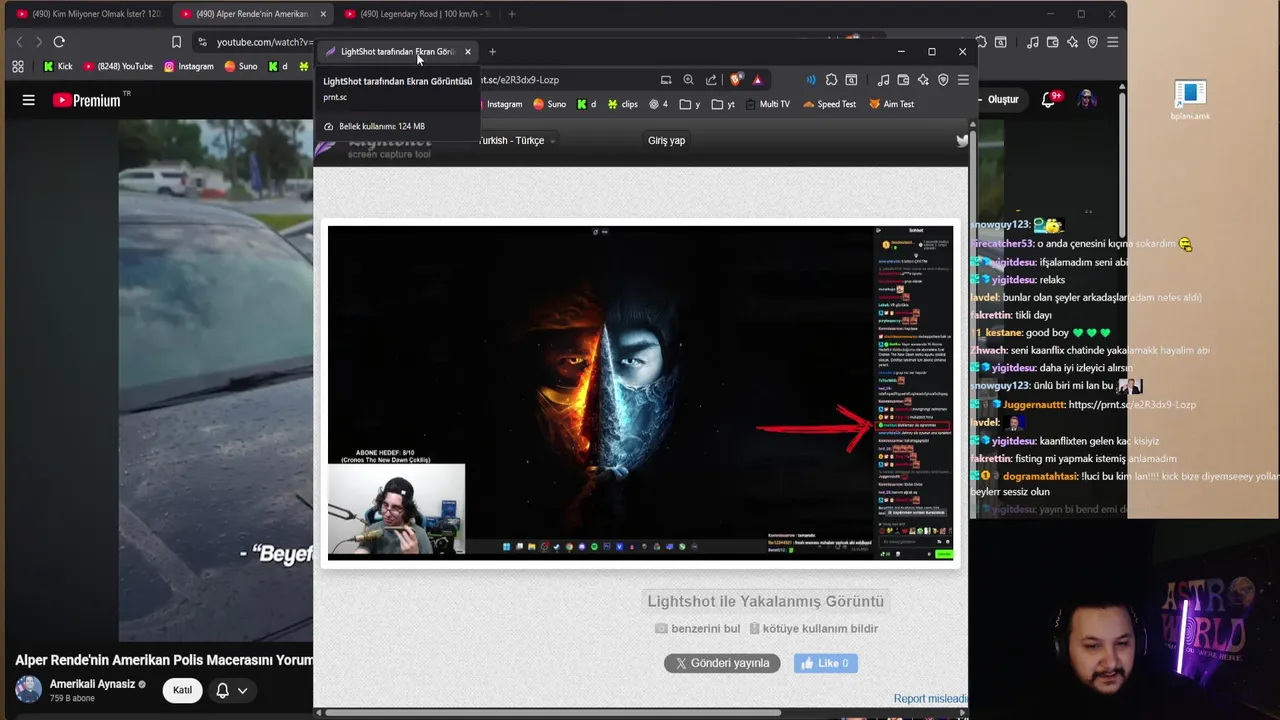Open a new tab in the YouTube window
This screenshot has height=720, width=1280.
tap(511, 14)
